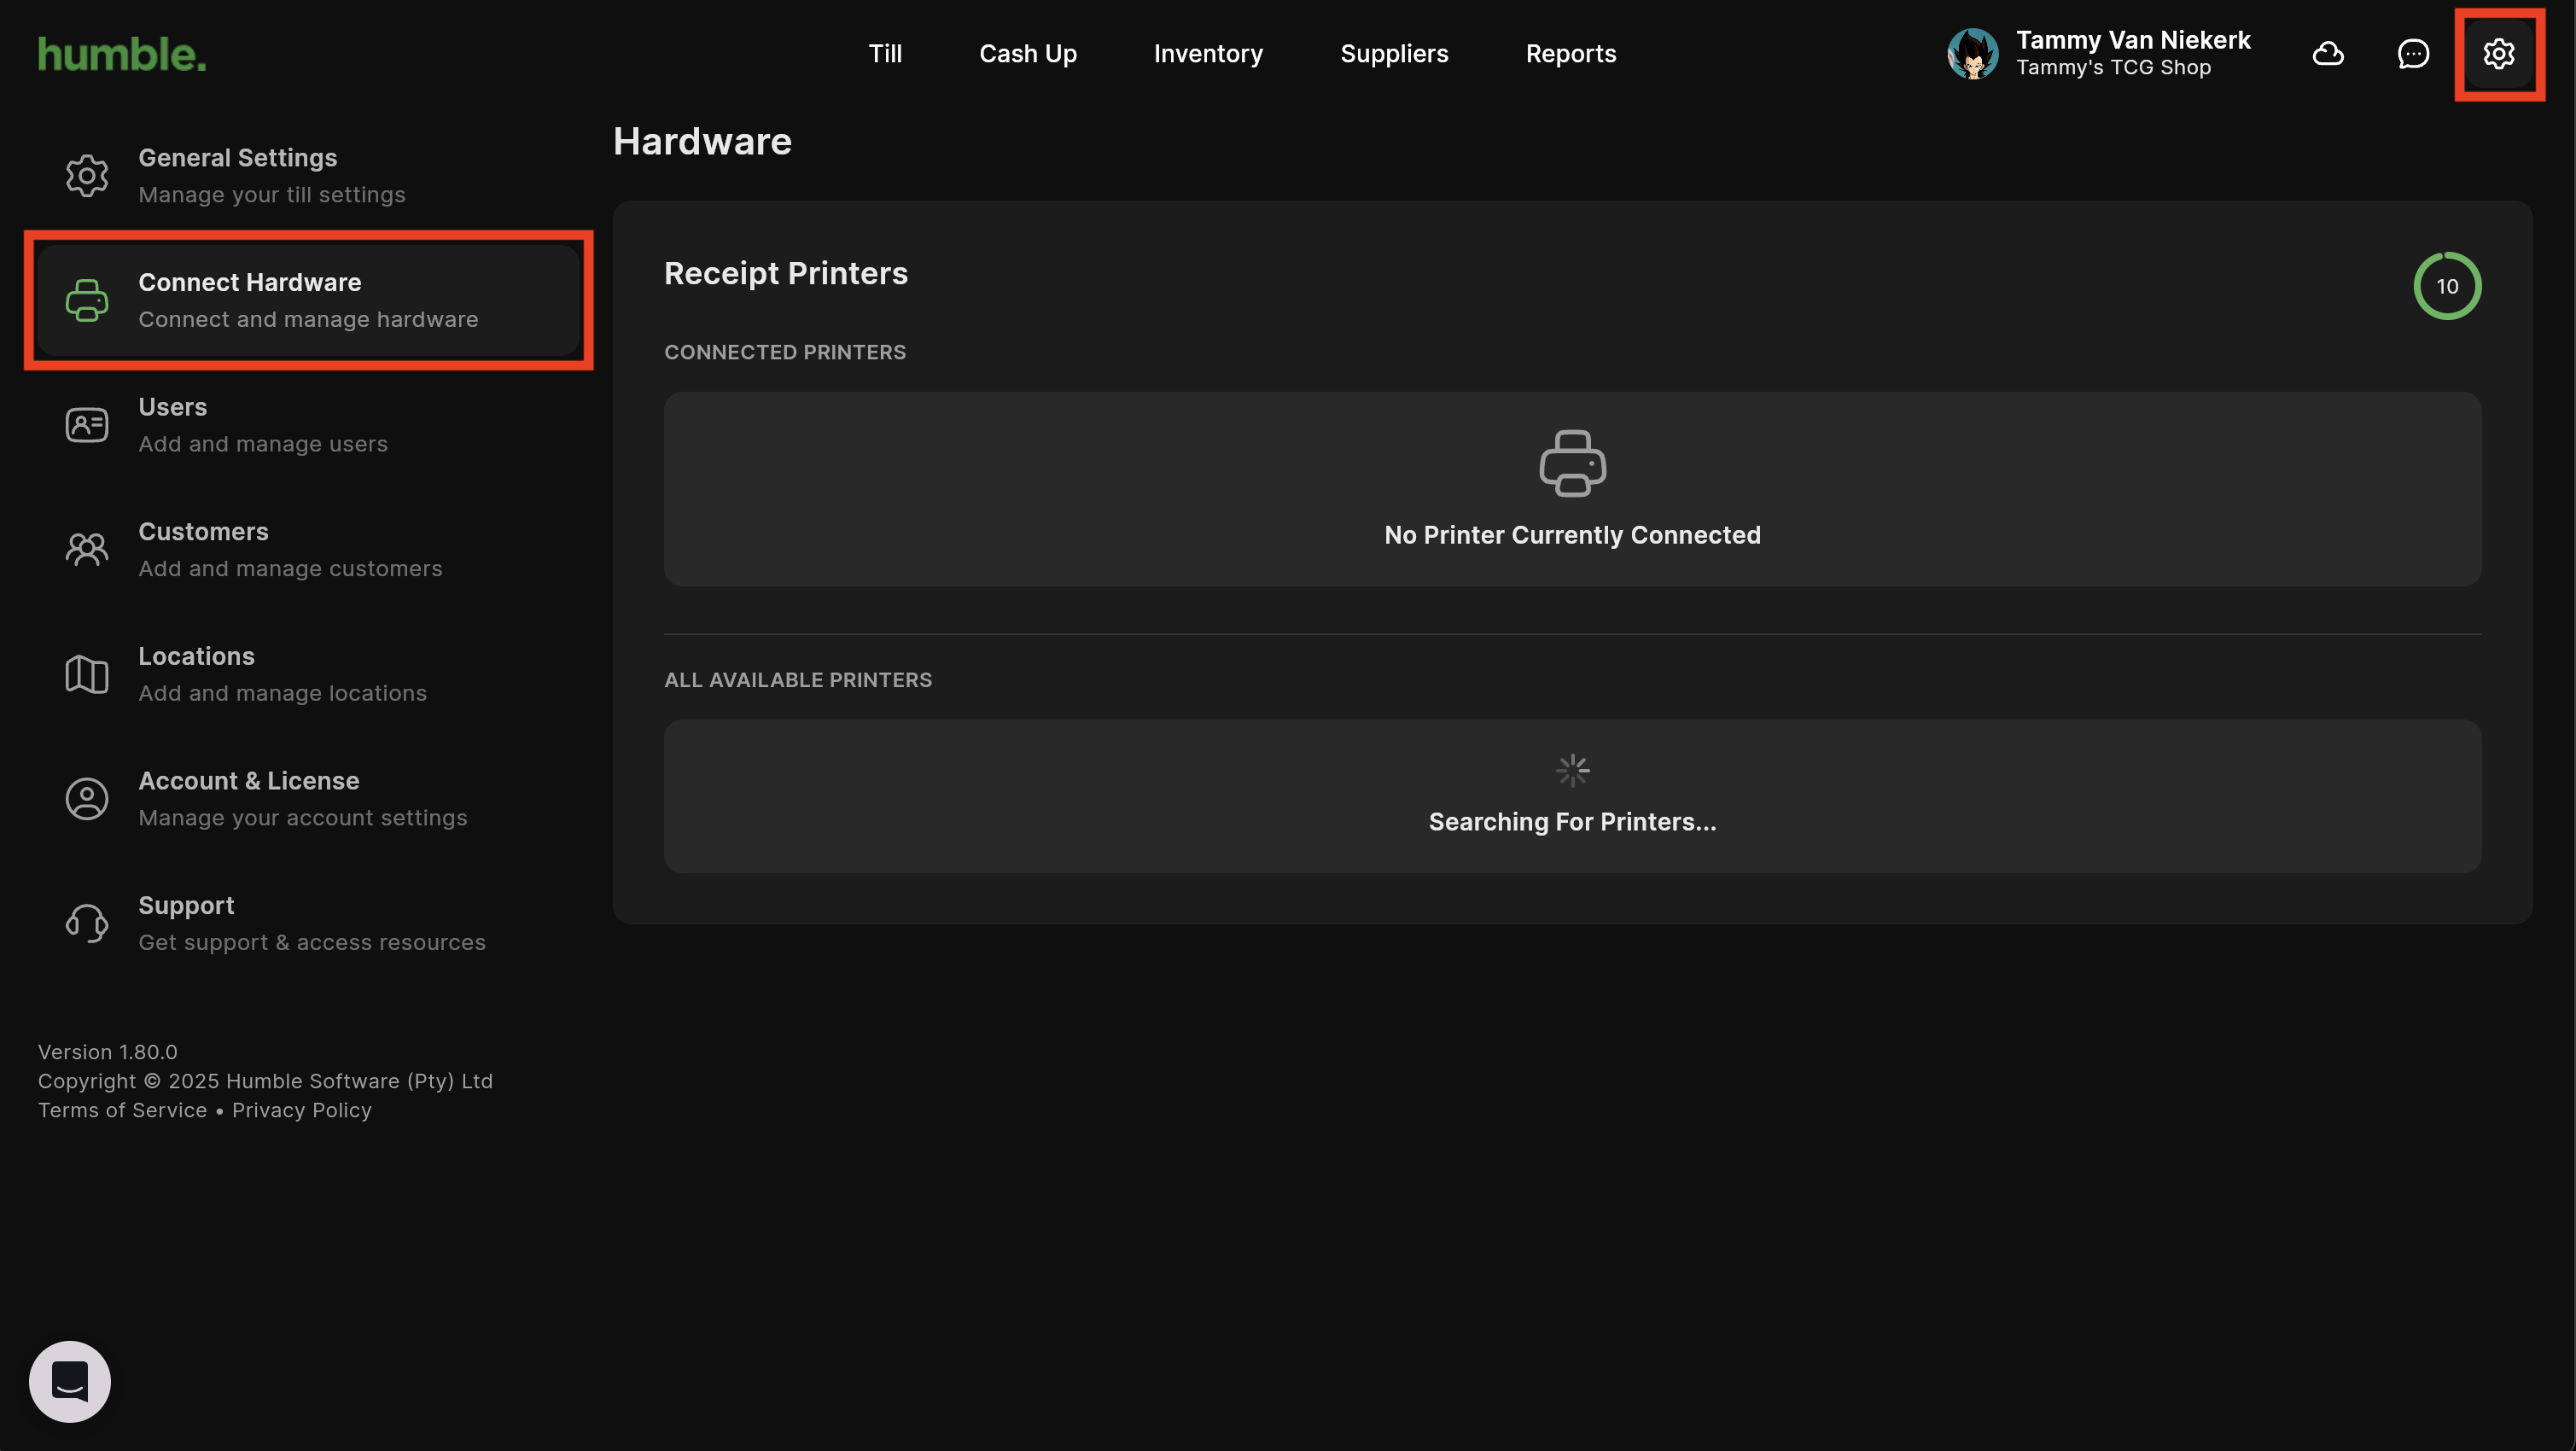
Task: Open the Terms of Service link
Action: pos(122,1110)
